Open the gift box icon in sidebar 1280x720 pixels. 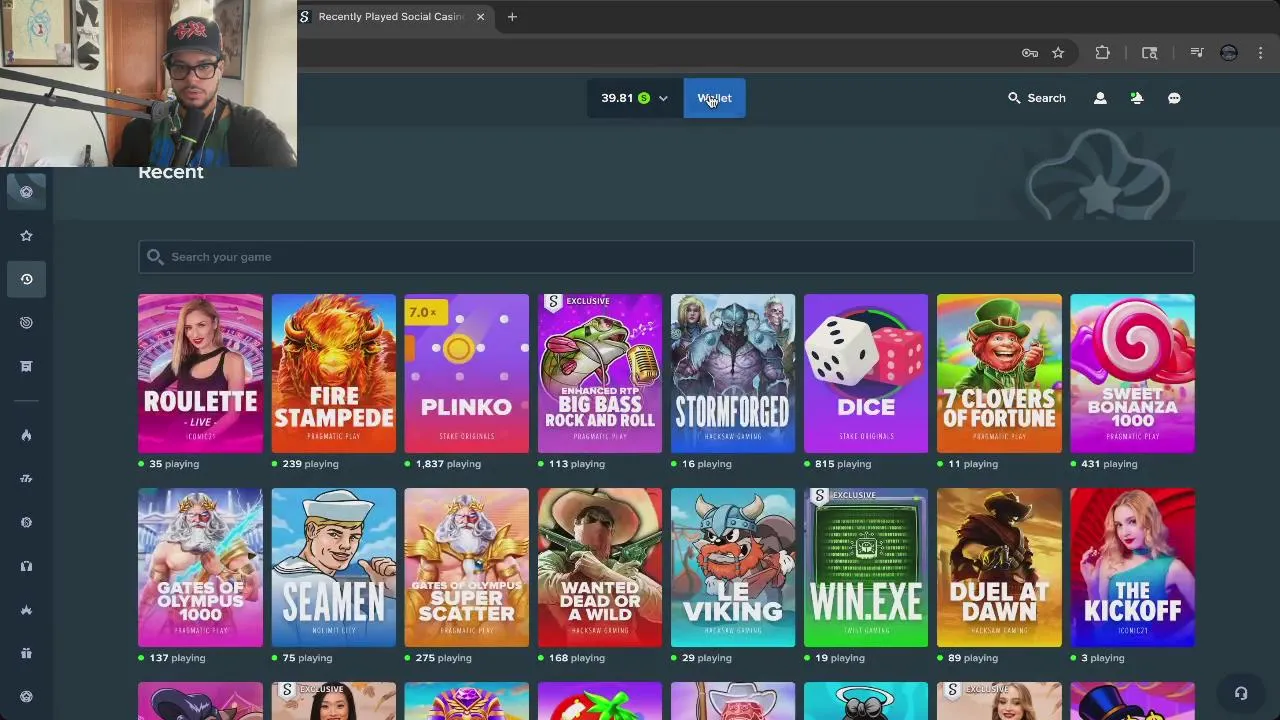coord(26,653)
